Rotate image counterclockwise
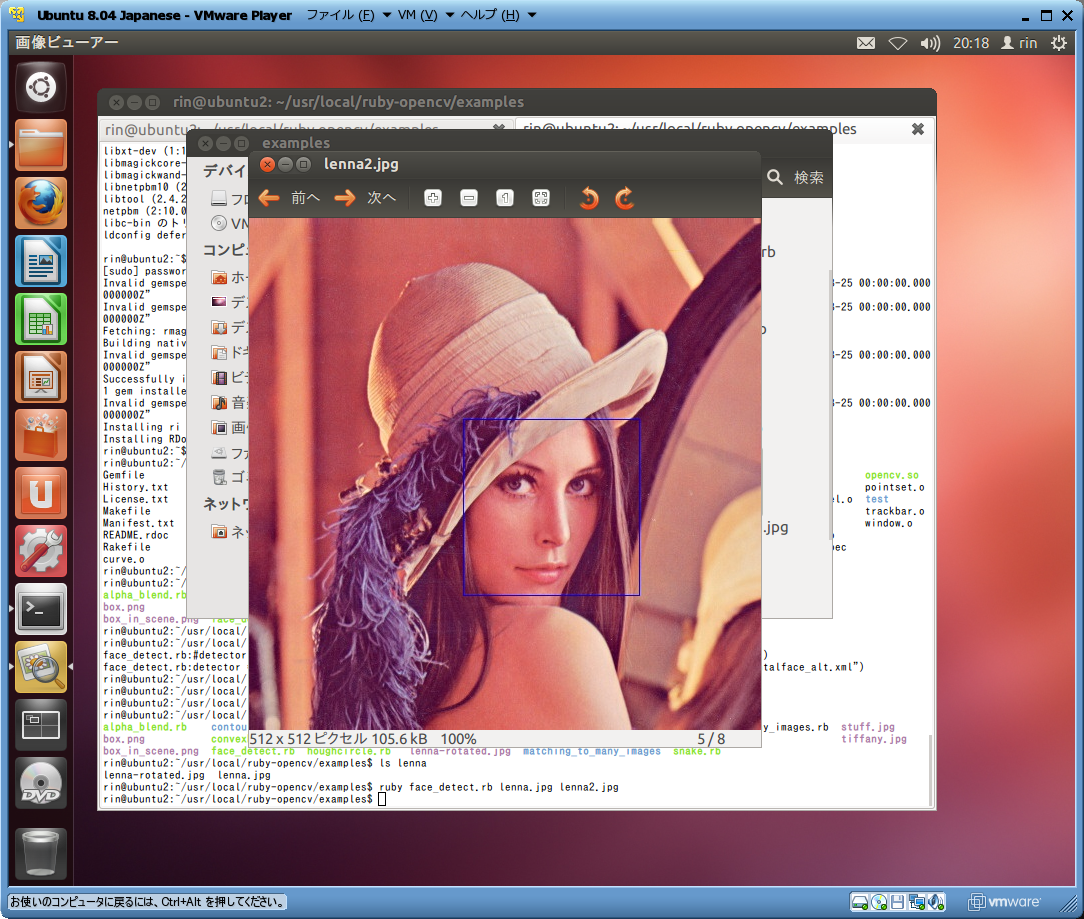The height and width of the screenshot is (919, 1084). coord(589,198)
